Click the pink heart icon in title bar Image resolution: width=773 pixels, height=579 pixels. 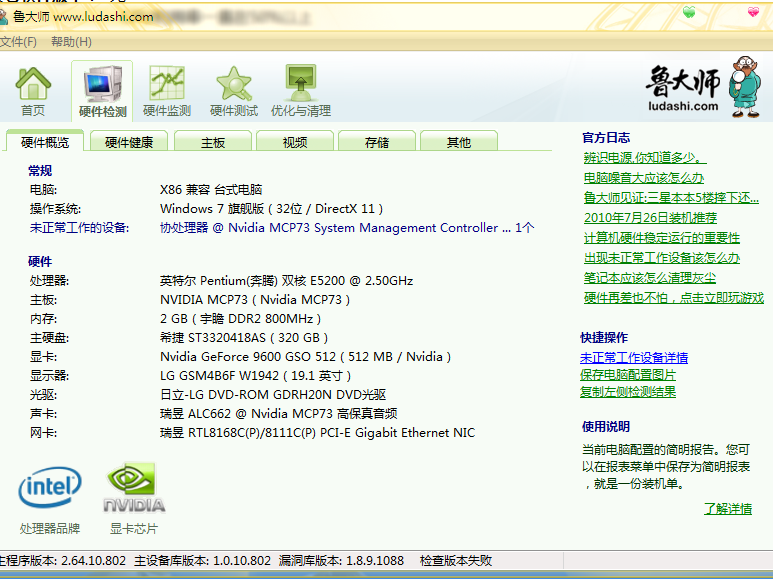click(x=753, y=12)
